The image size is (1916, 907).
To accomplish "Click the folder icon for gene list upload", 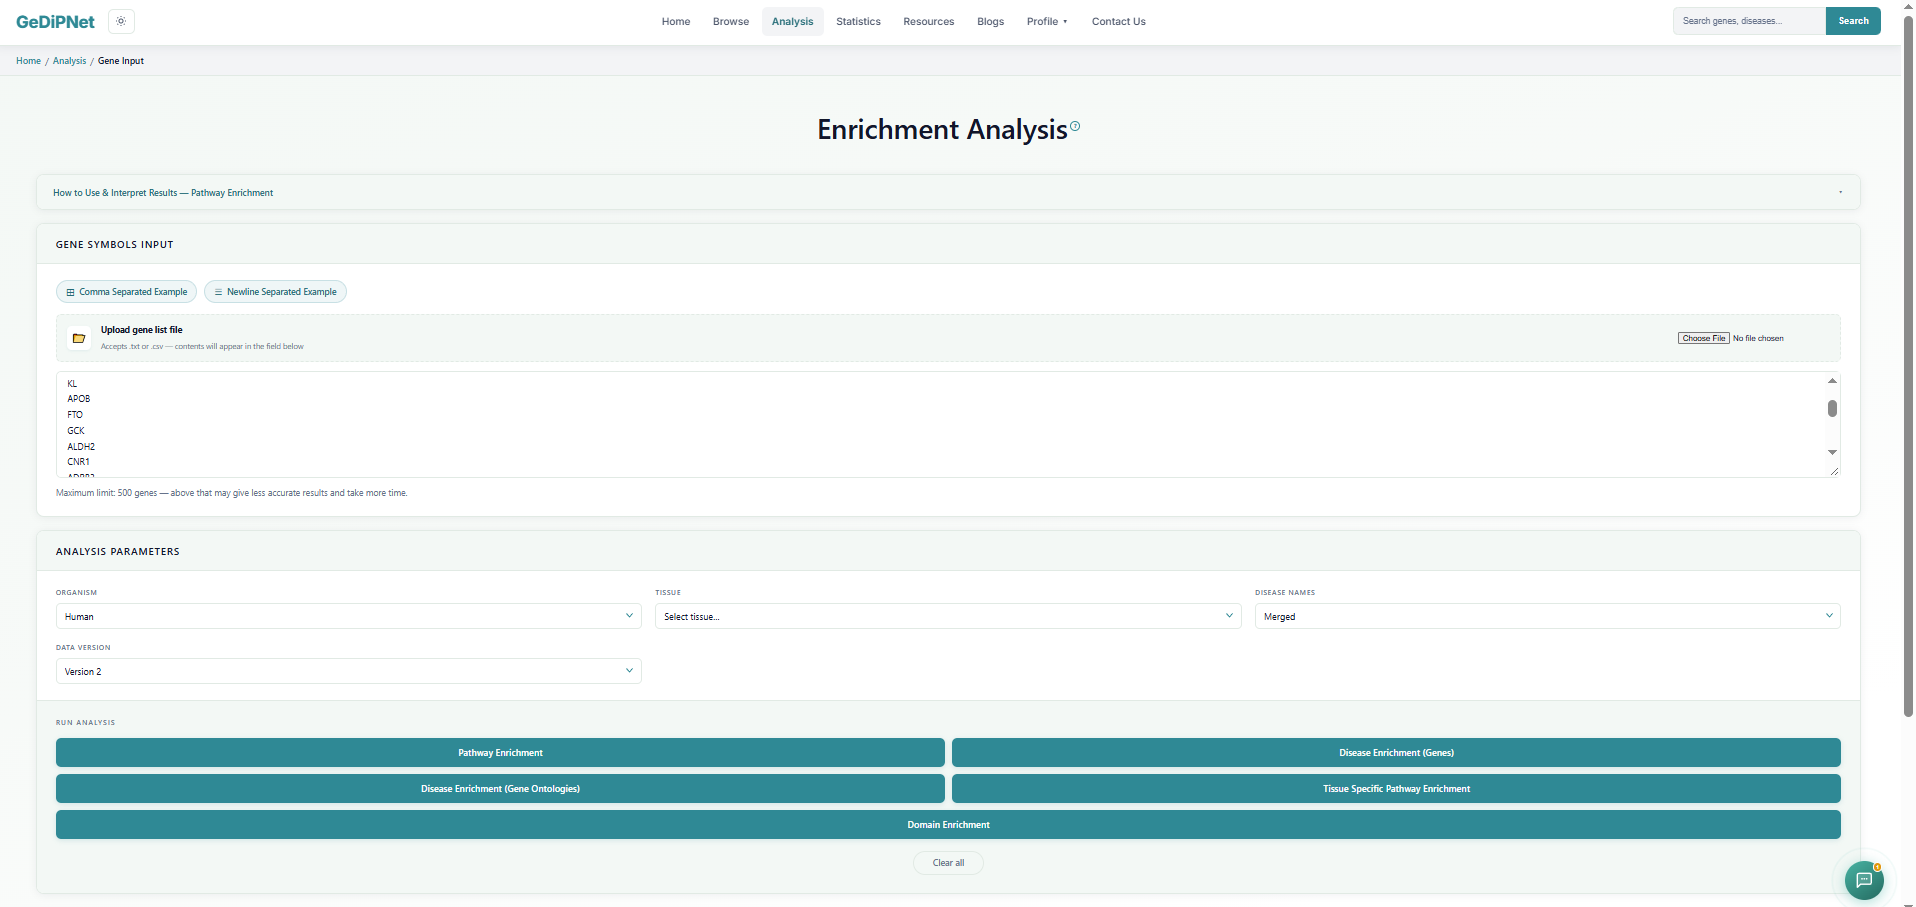I will point(79,338).
